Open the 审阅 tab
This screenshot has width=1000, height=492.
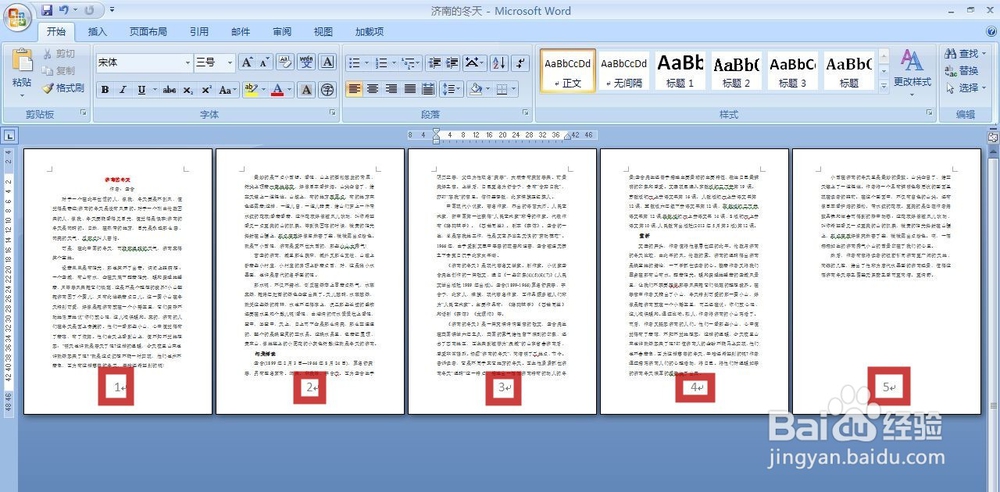(x=282, y=32)
